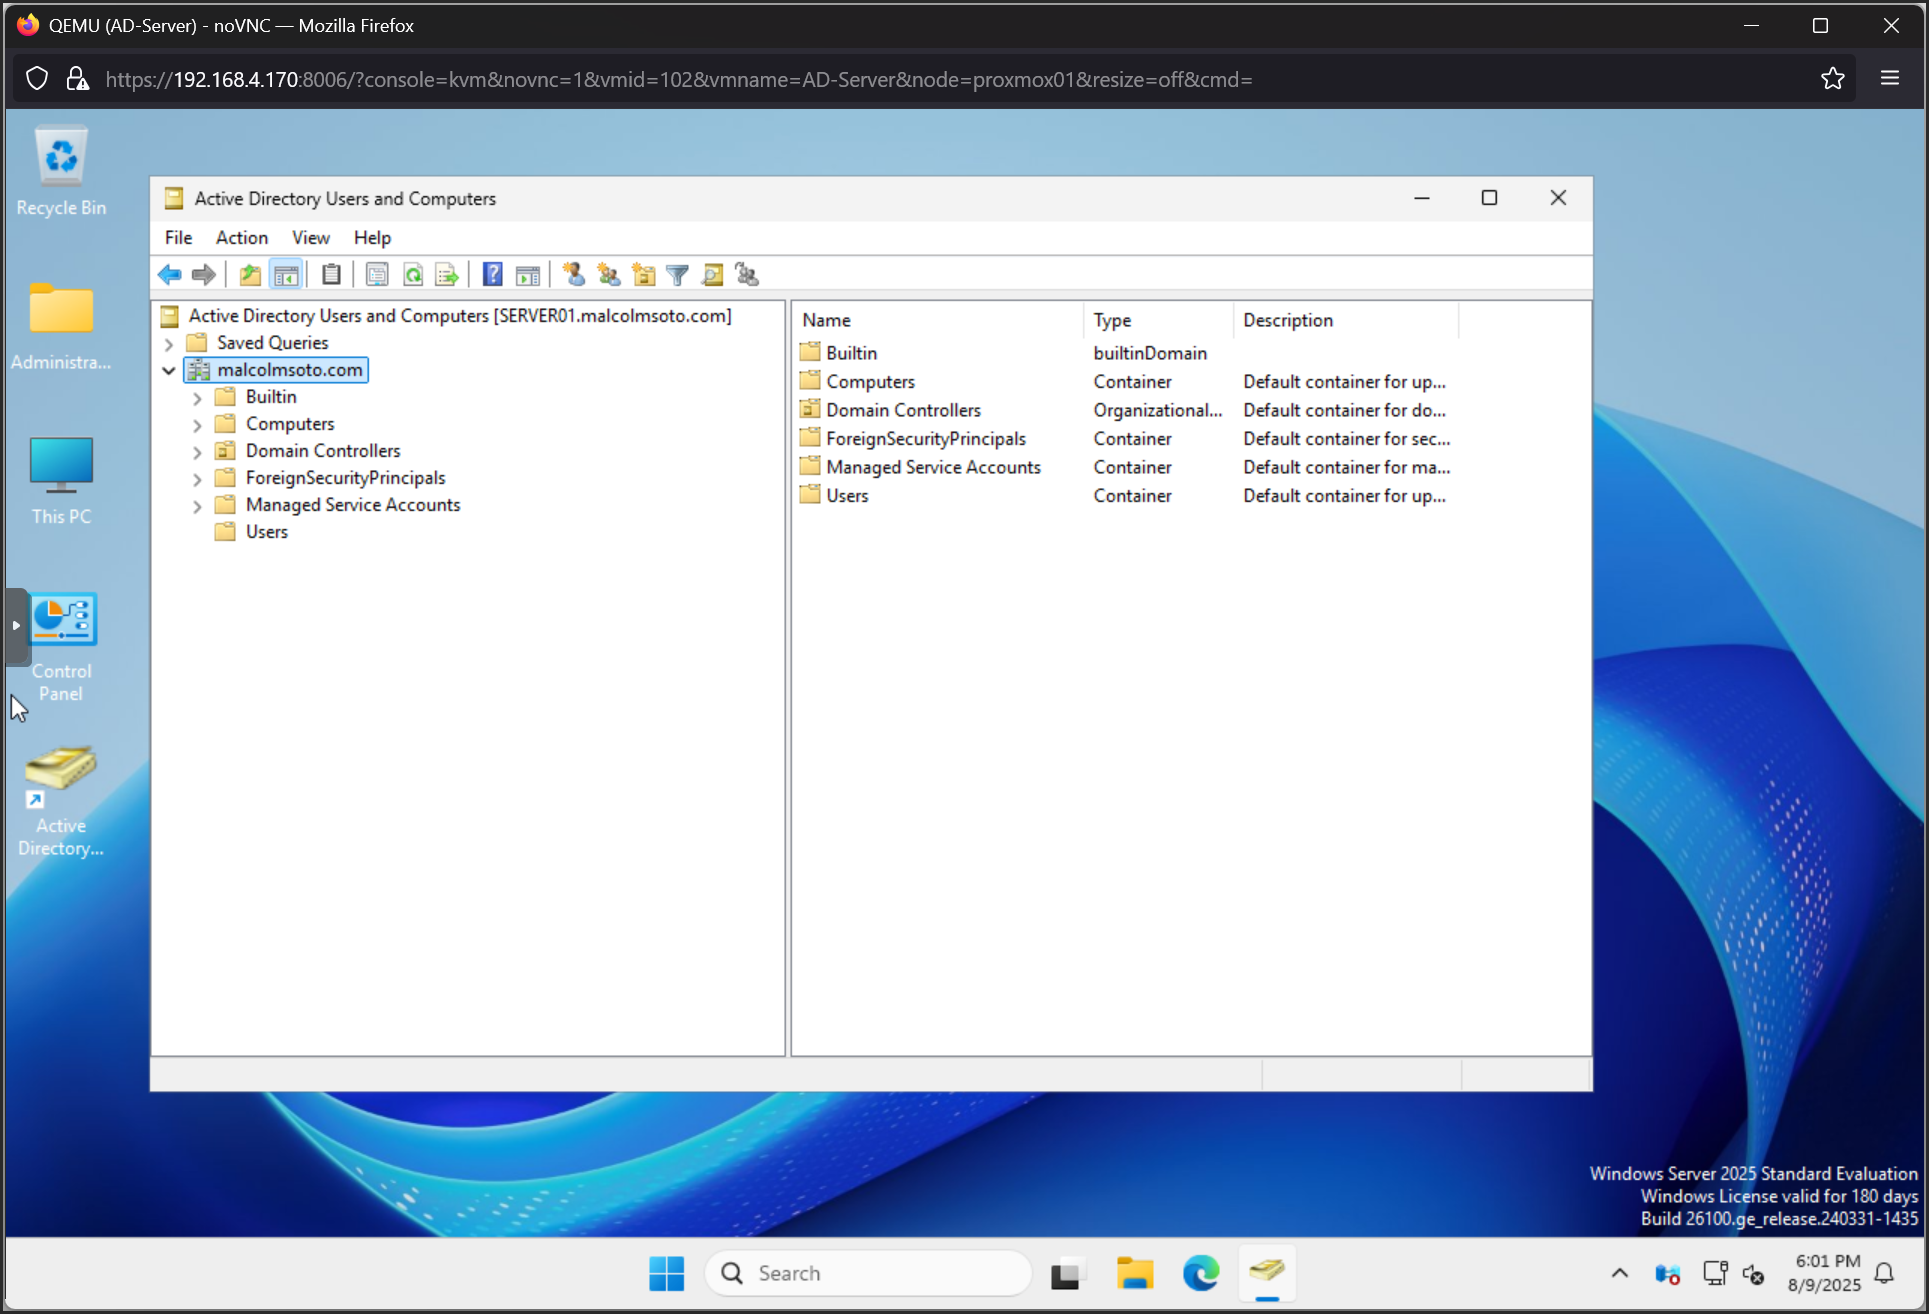Screen dimensions: 1929x1314
Task: Expand the Domain Controllers tree node
Action: (x=197, y=452)
